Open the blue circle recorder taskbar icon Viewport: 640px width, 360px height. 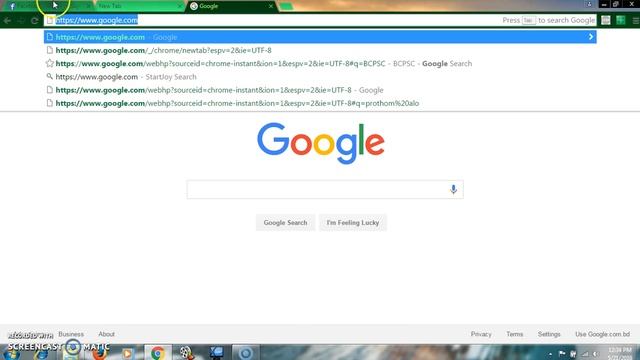245,353
